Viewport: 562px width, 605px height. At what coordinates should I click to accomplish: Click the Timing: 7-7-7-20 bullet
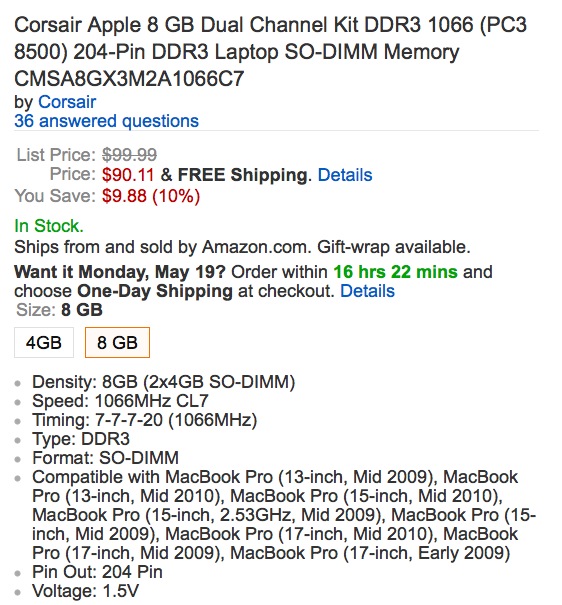coord(145,420)
